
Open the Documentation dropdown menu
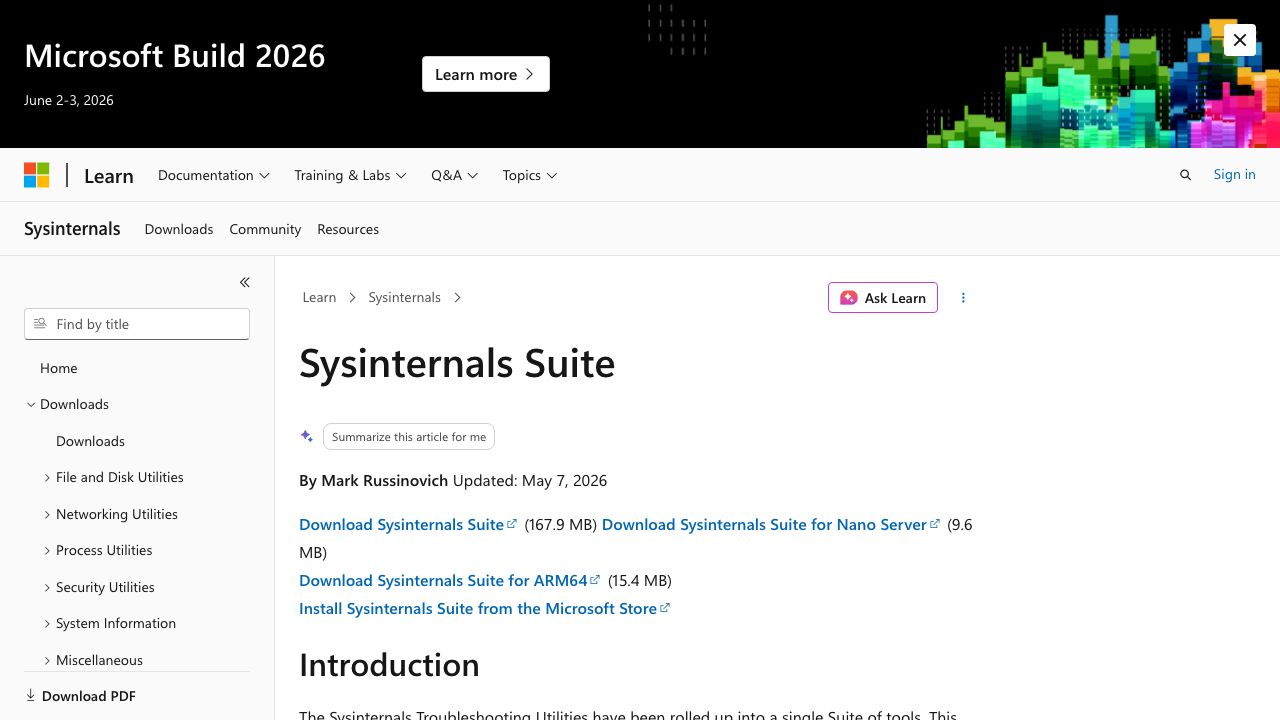click(214, 175)
